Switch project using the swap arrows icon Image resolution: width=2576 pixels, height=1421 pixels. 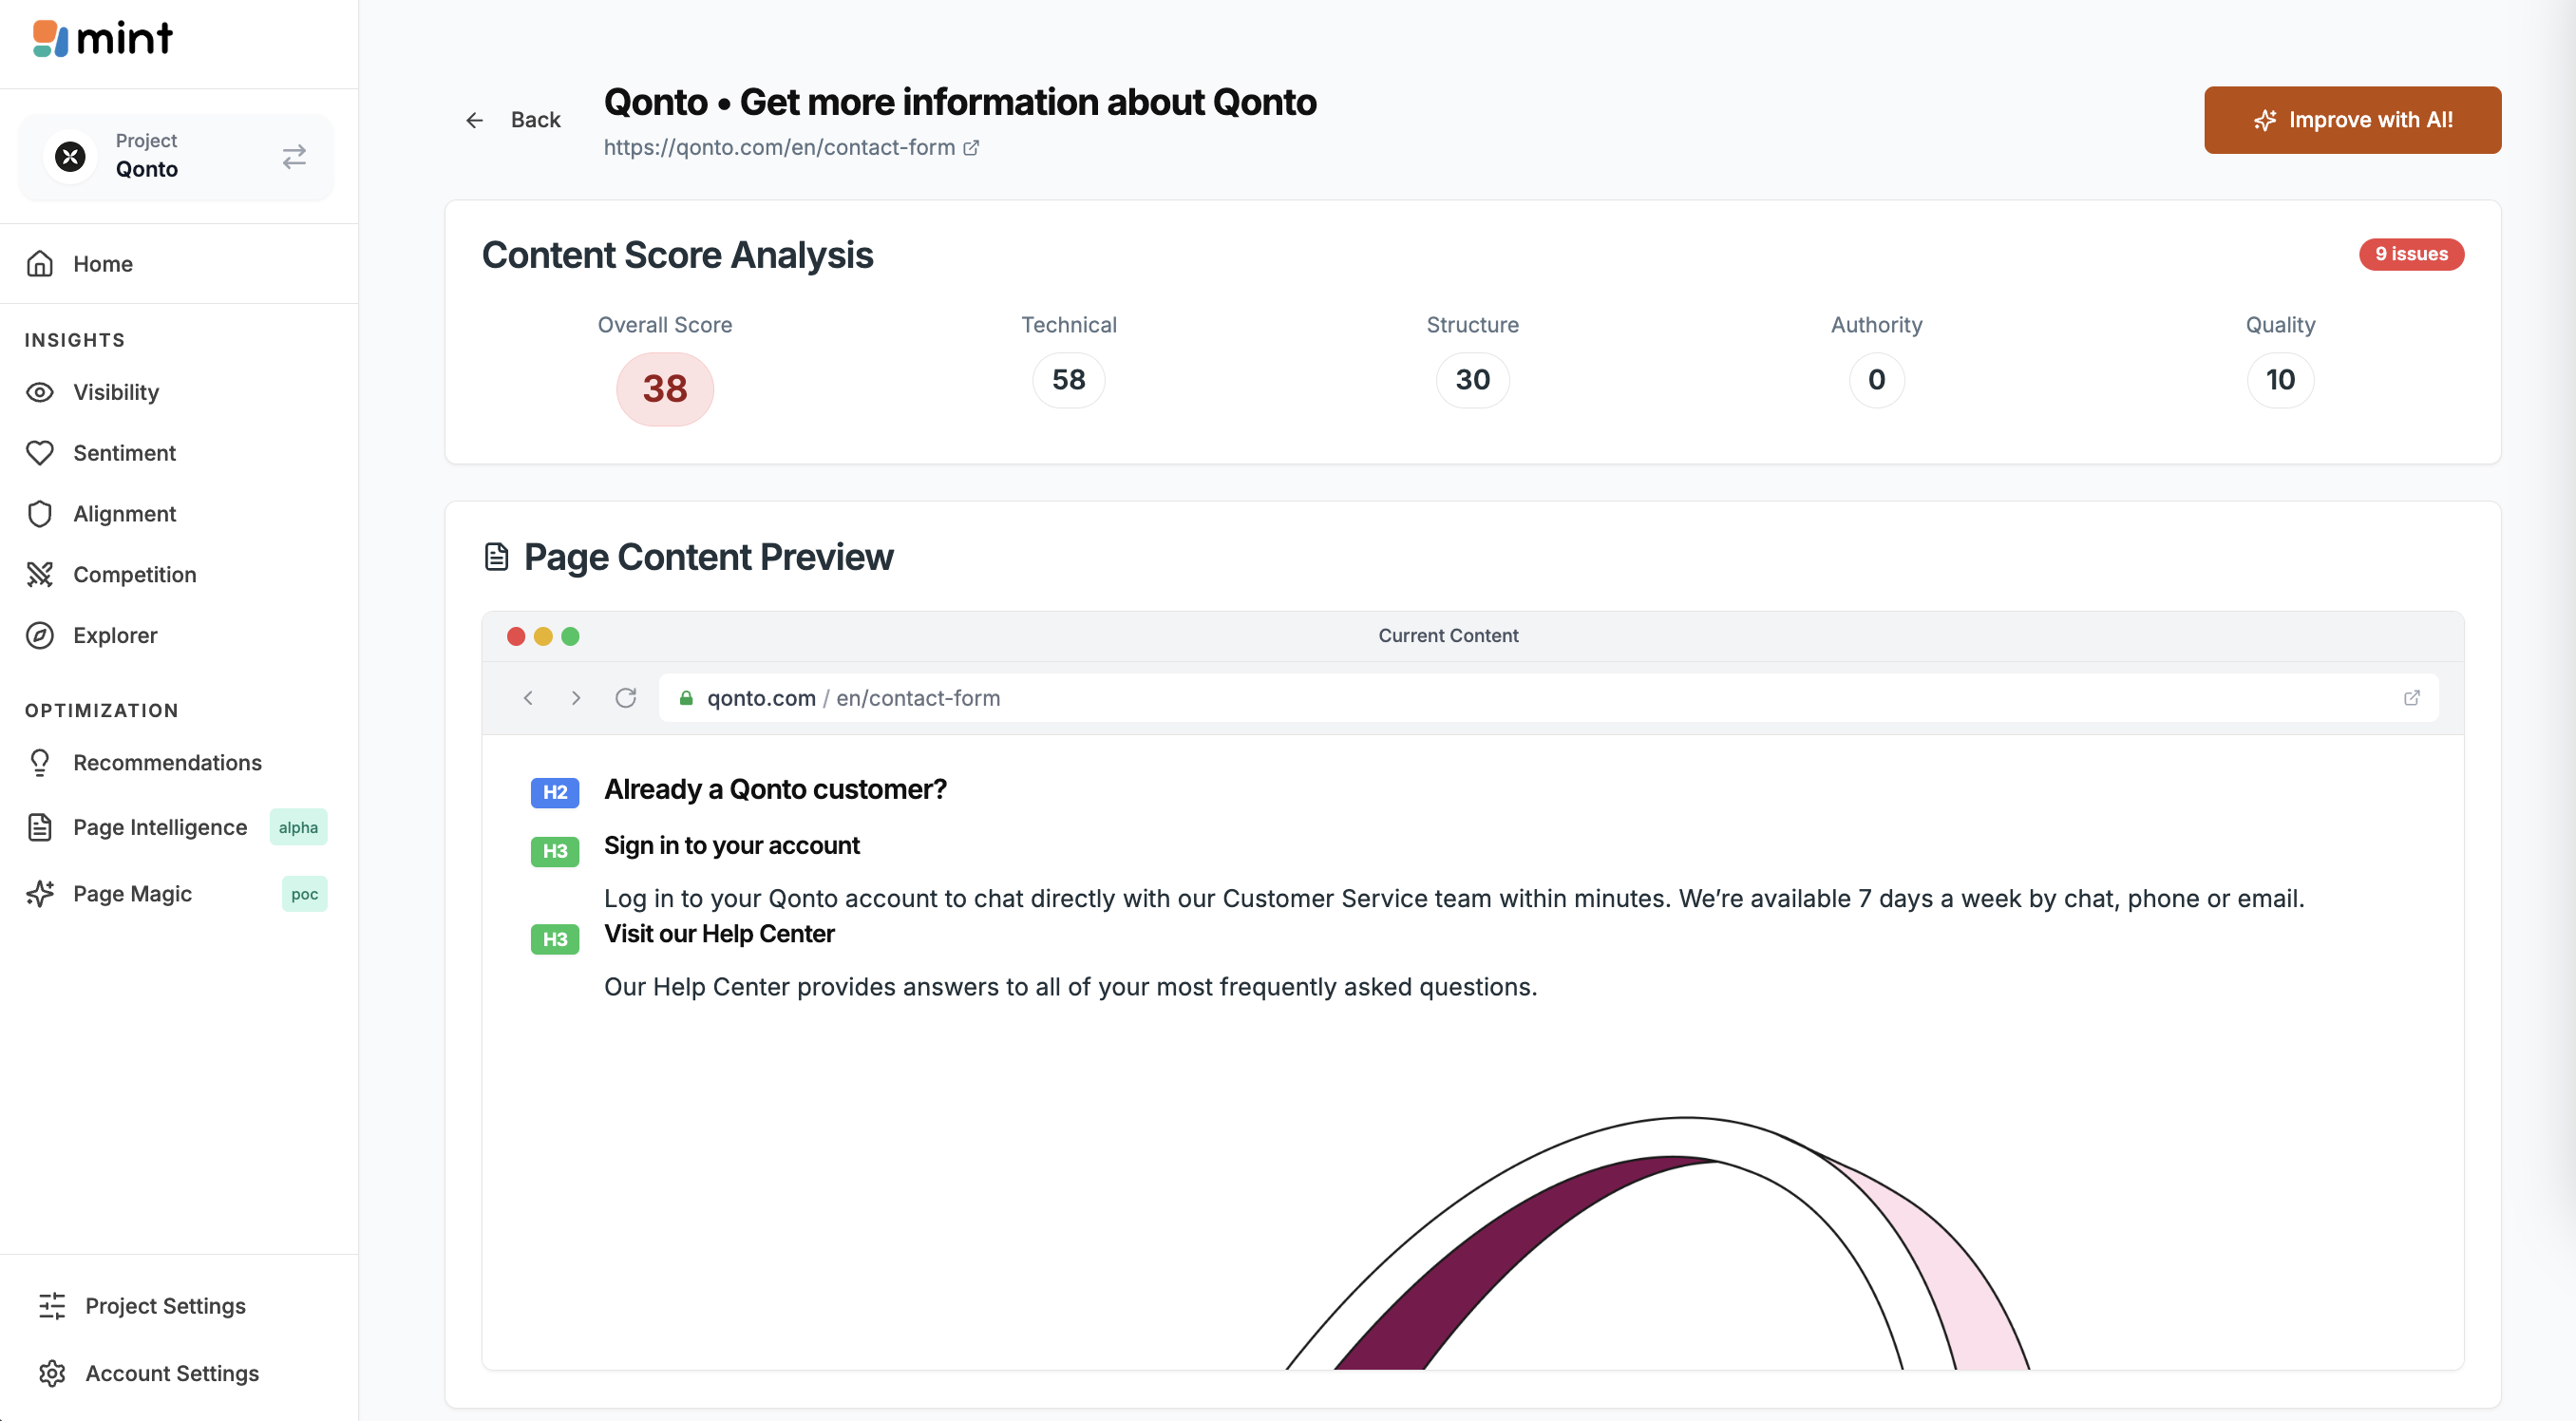294,157
